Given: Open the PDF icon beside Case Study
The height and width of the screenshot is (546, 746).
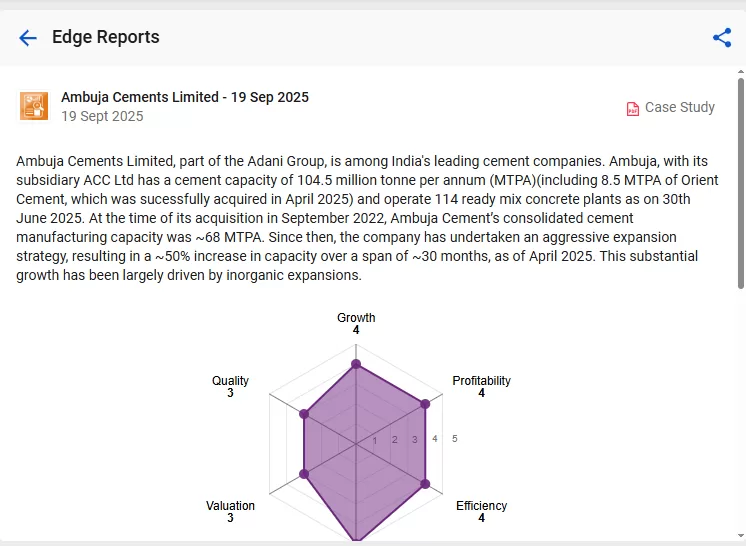Looking at the screenshot, I should [x=632, y=108].
